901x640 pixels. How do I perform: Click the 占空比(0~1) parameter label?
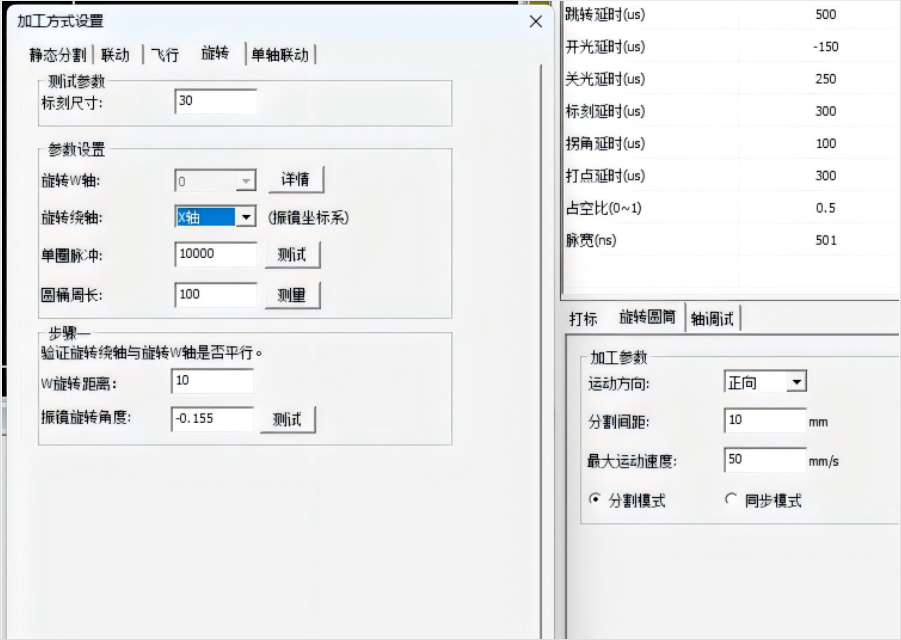click(603, 207)
